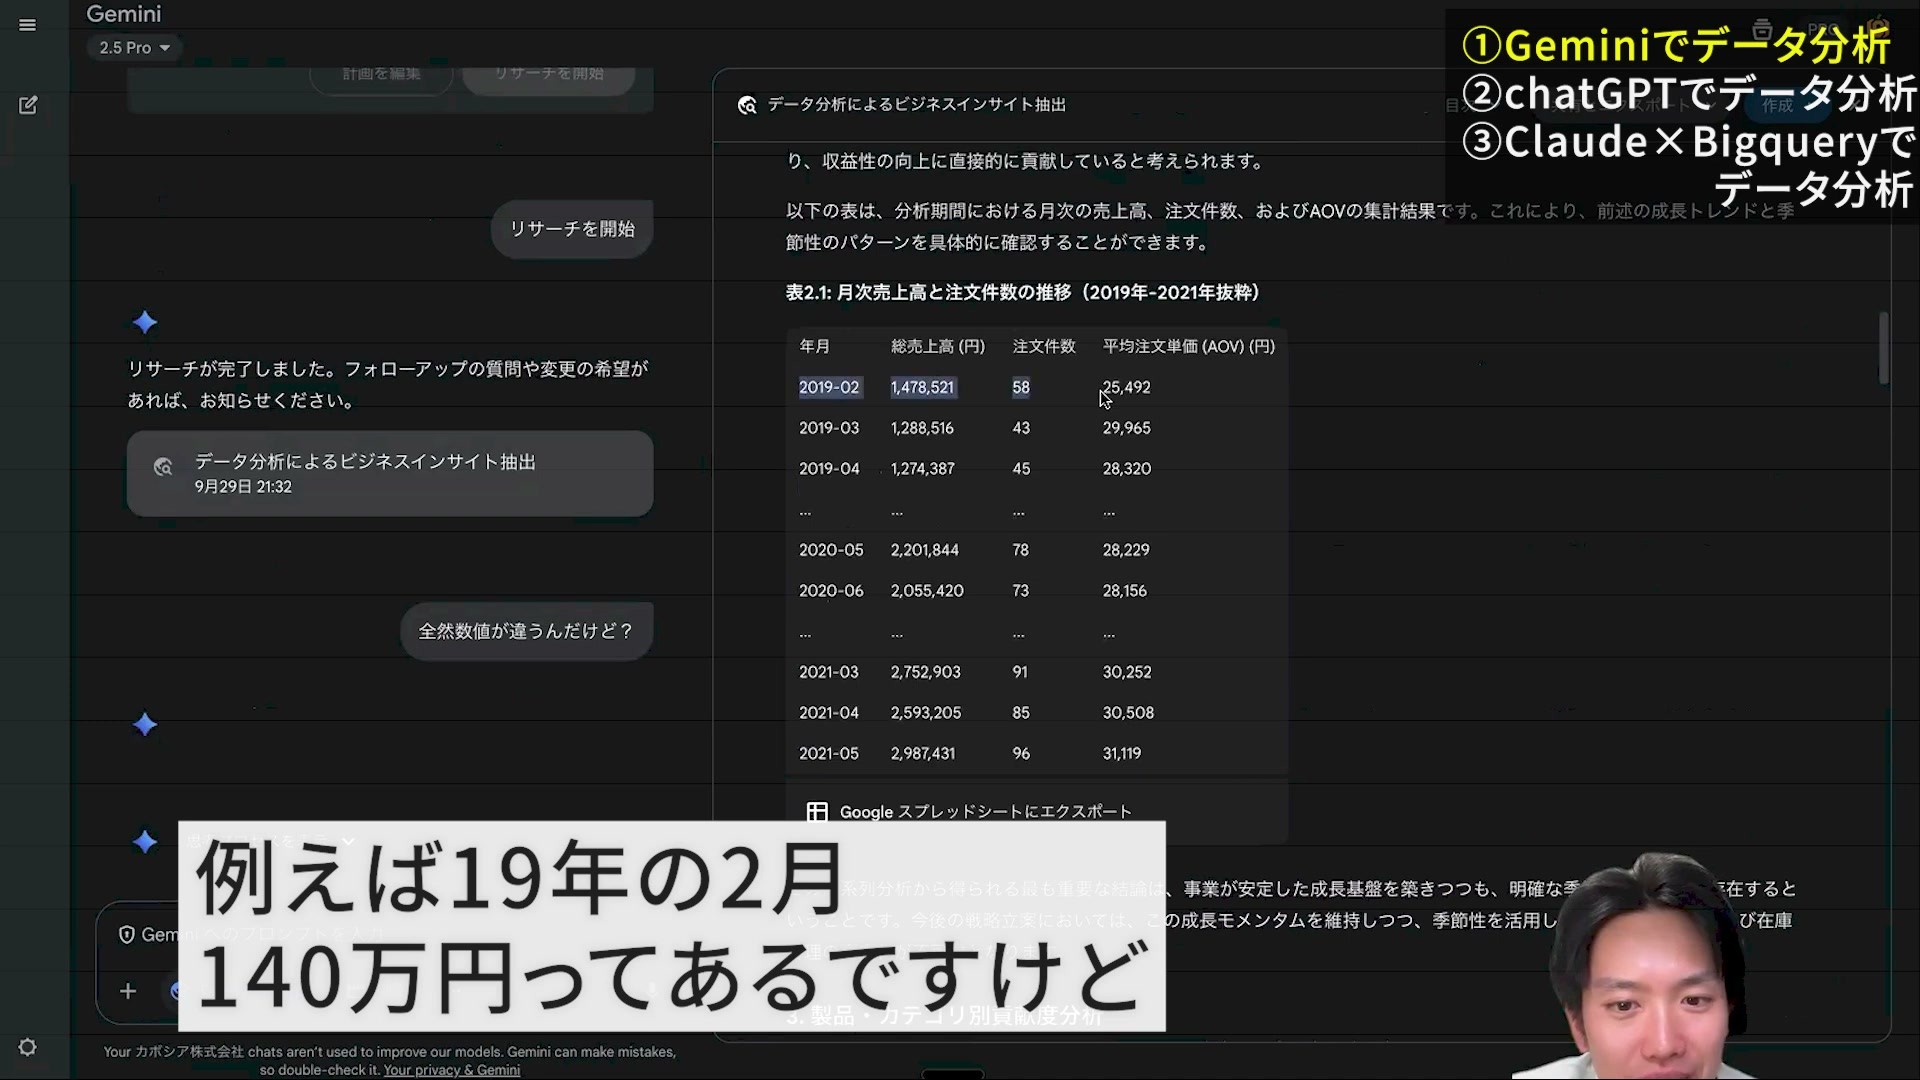
Task: Click the plus add-attachment icon in prompt box
Action: (128, 991)
